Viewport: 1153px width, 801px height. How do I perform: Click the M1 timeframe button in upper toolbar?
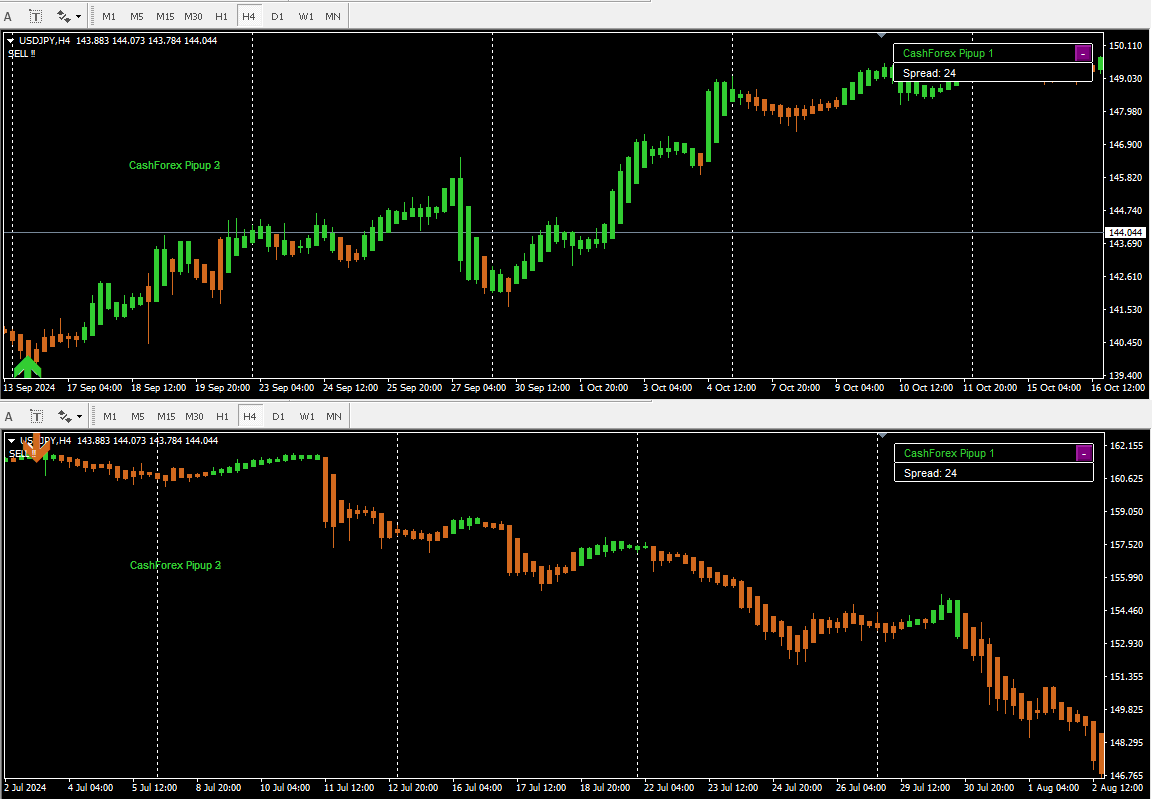click(x=109, y=16)
